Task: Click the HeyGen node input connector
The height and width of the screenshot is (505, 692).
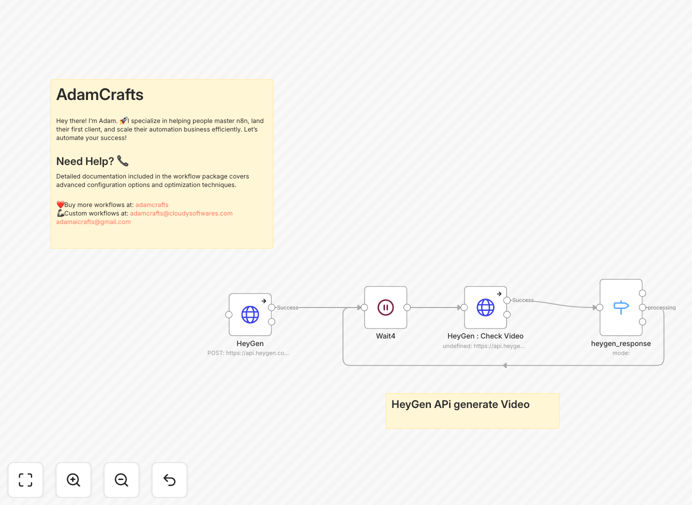Action: click(x=229, y=315)
